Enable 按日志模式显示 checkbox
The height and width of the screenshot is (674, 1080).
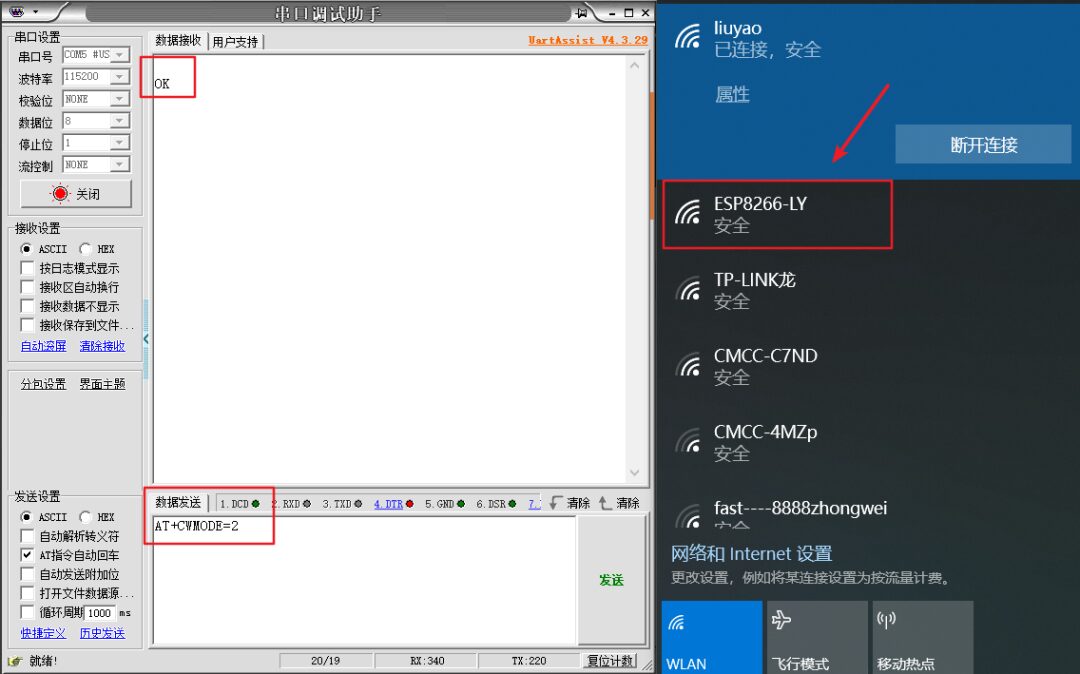[28, 268]
